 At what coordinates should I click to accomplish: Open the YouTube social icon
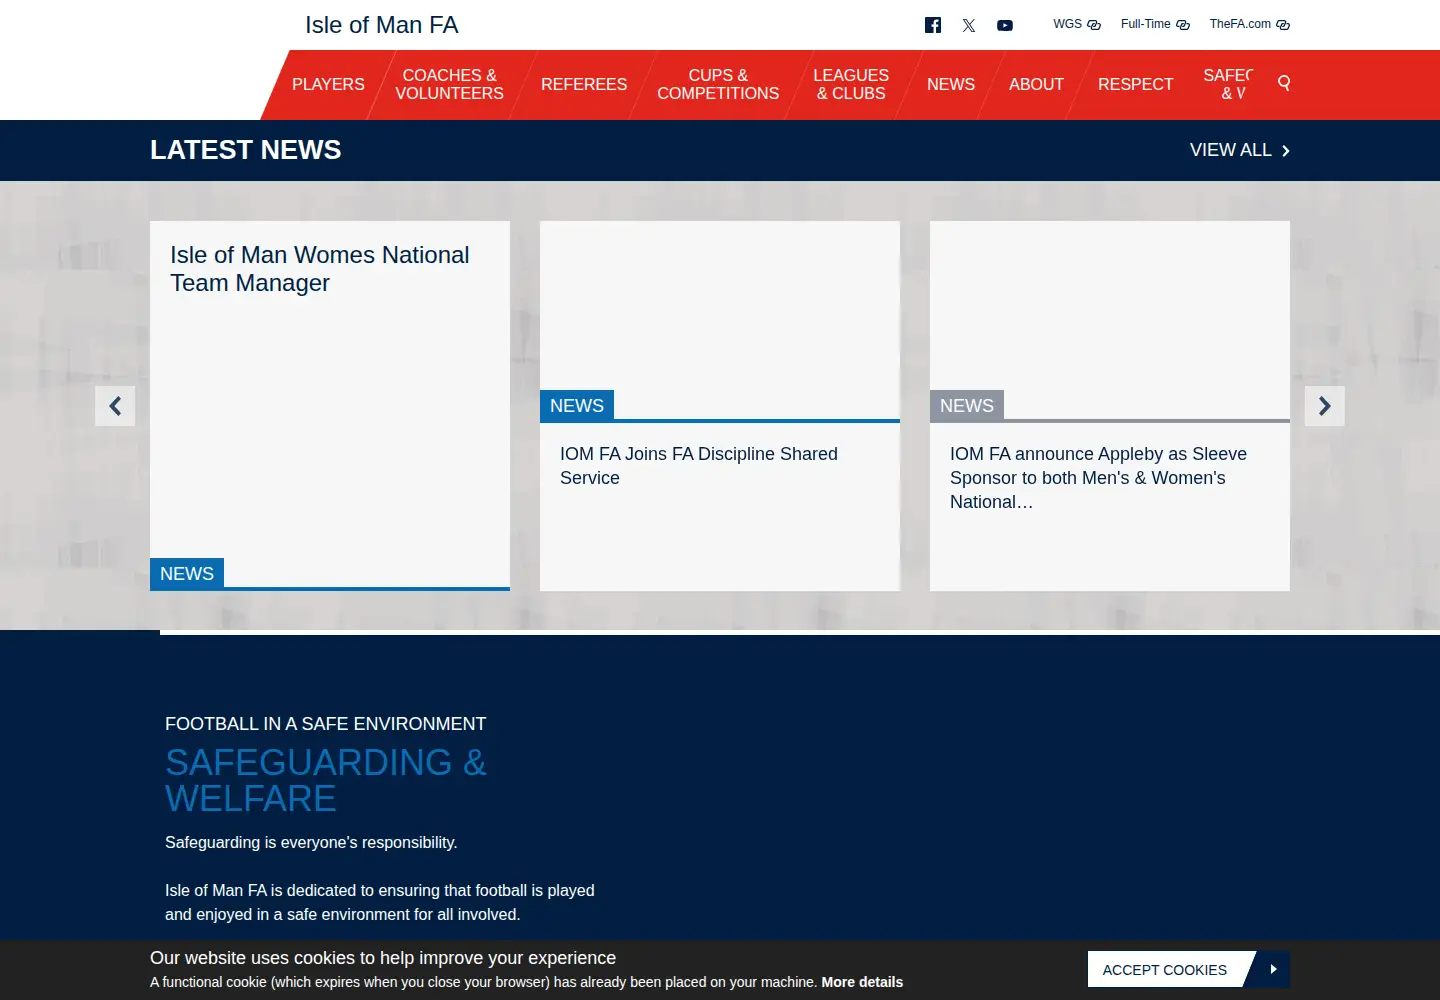[1005, 25]
